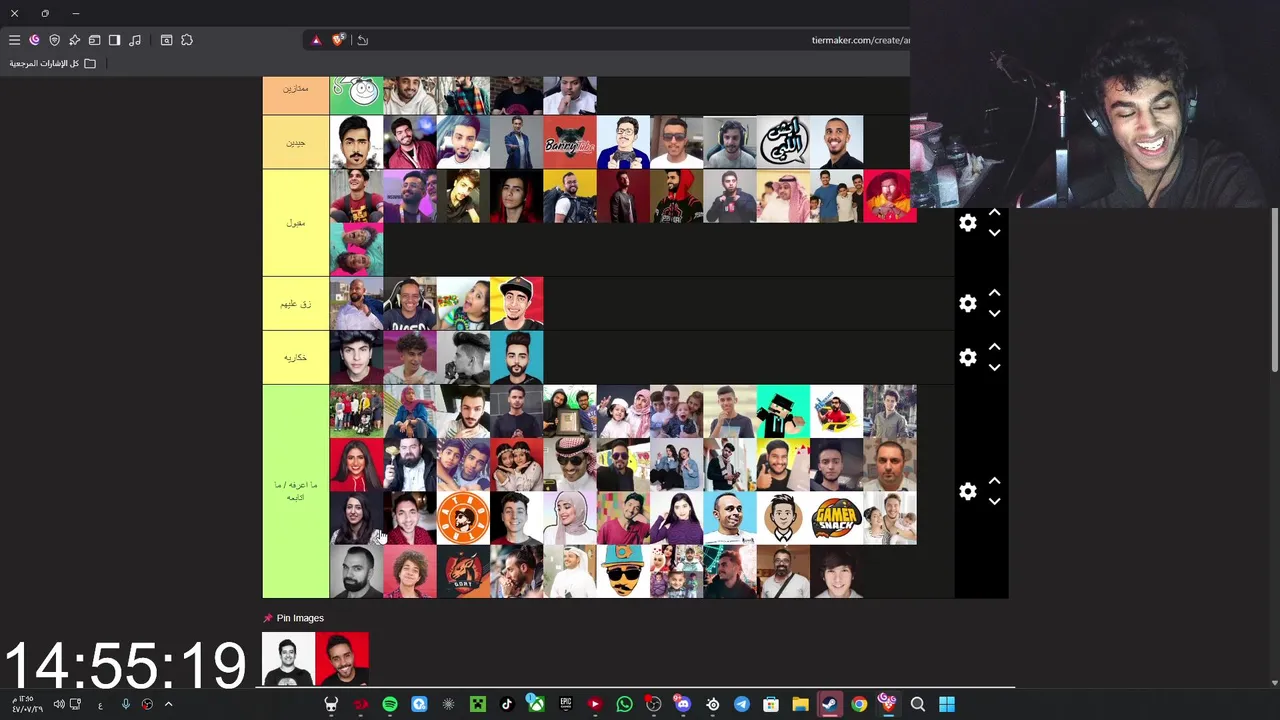Image resolution: width=1280 pixels, height=720 pixels.
Task: Open File Explorer from the taskbar
Action: 800,704
